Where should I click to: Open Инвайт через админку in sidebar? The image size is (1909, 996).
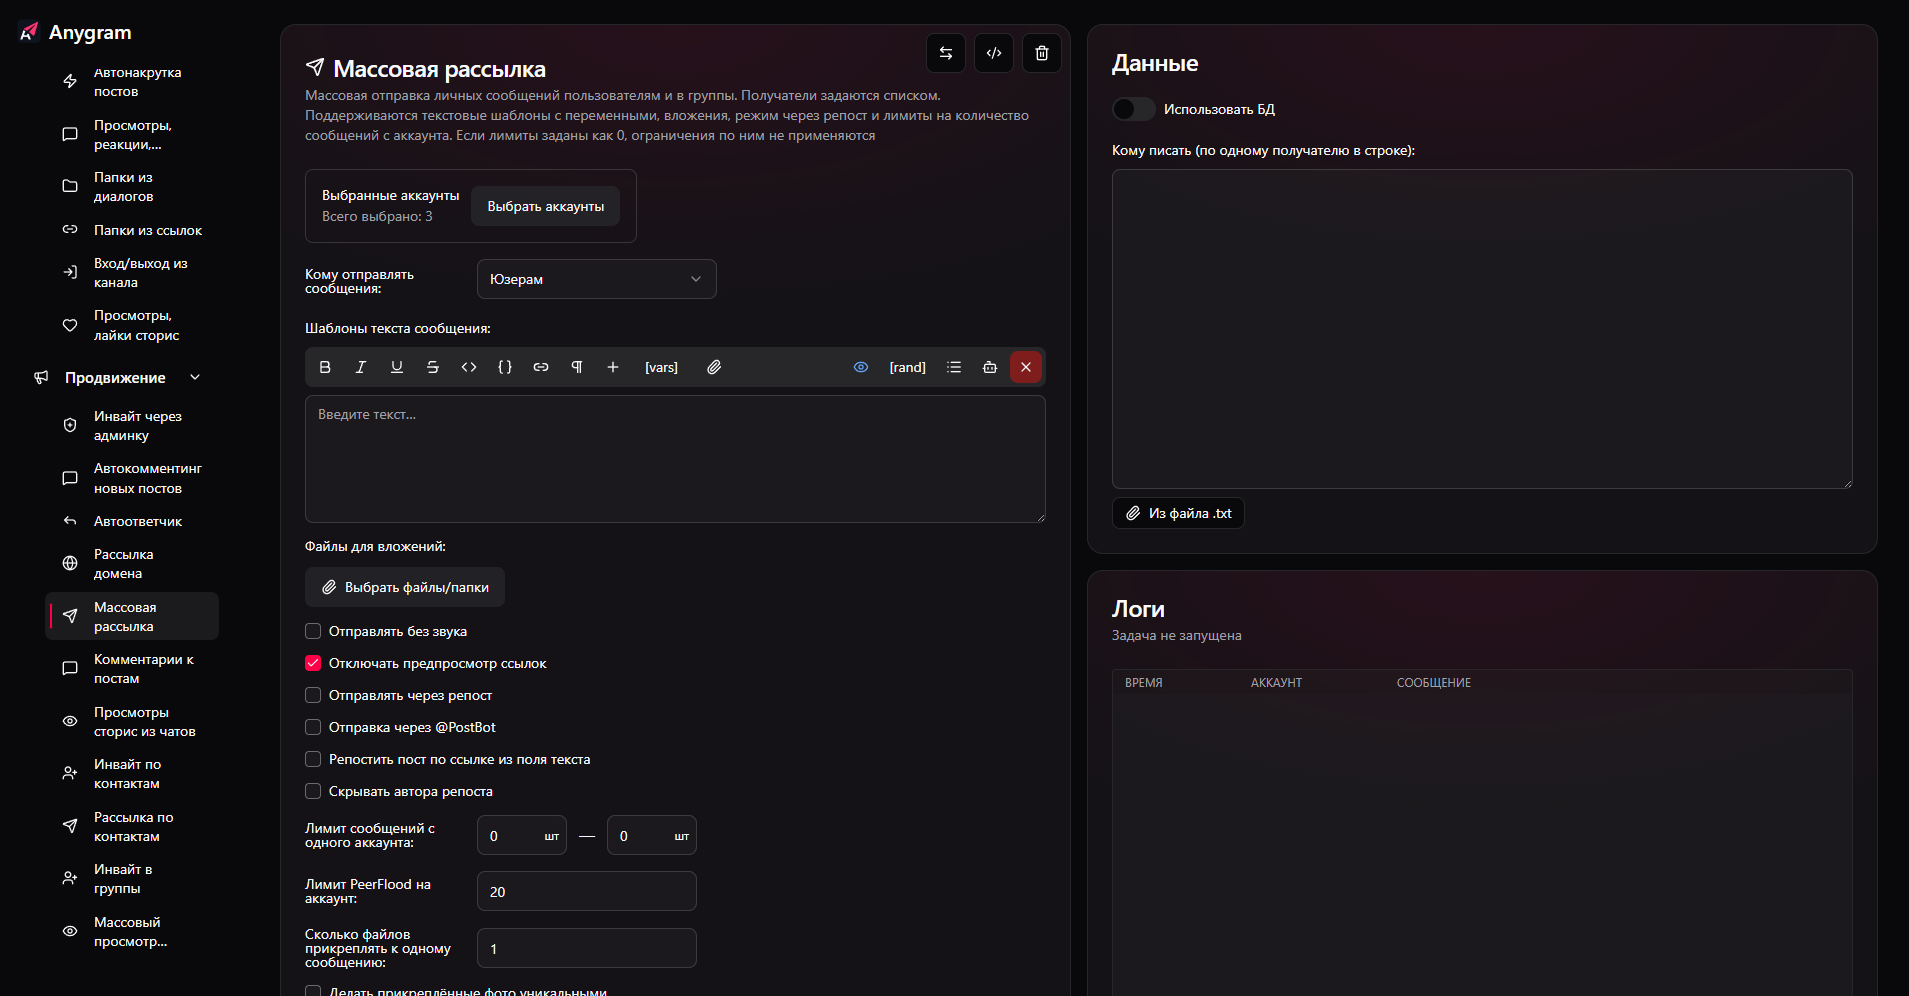click(x=132, y=425)
